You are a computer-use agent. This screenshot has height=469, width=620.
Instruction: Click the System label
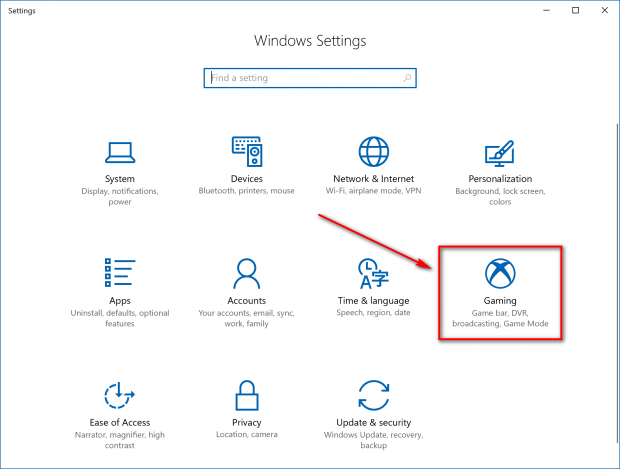click(x=120, y=179)
